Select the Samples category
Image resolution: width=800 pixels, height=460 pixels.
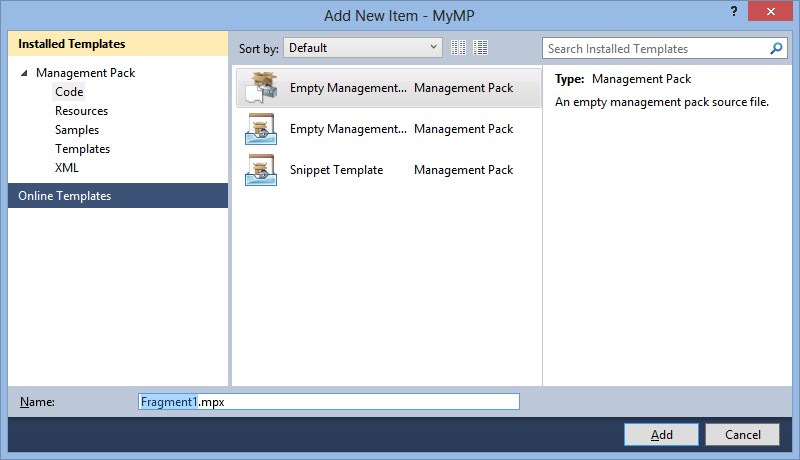coord(77,130)
